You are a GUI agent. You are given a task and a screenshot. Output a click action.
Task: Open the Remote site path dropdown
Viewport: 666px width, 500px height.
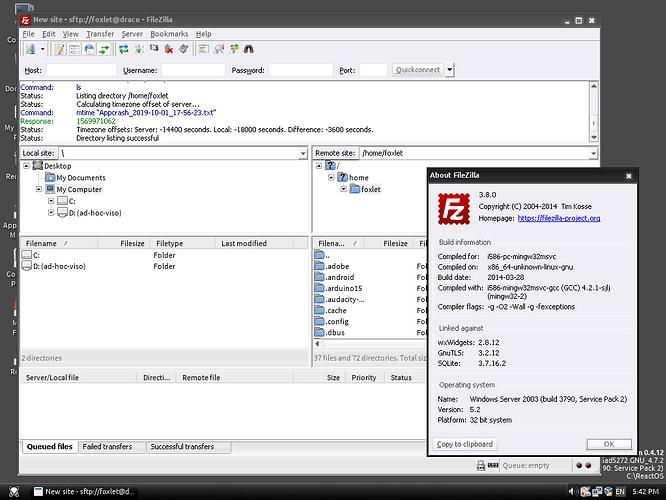coord(593,153)
